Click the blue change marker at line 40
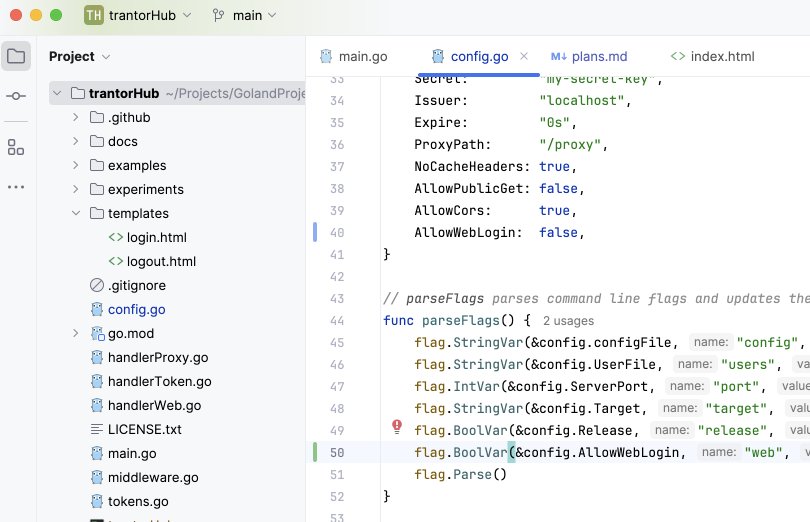 coord(315,232)
